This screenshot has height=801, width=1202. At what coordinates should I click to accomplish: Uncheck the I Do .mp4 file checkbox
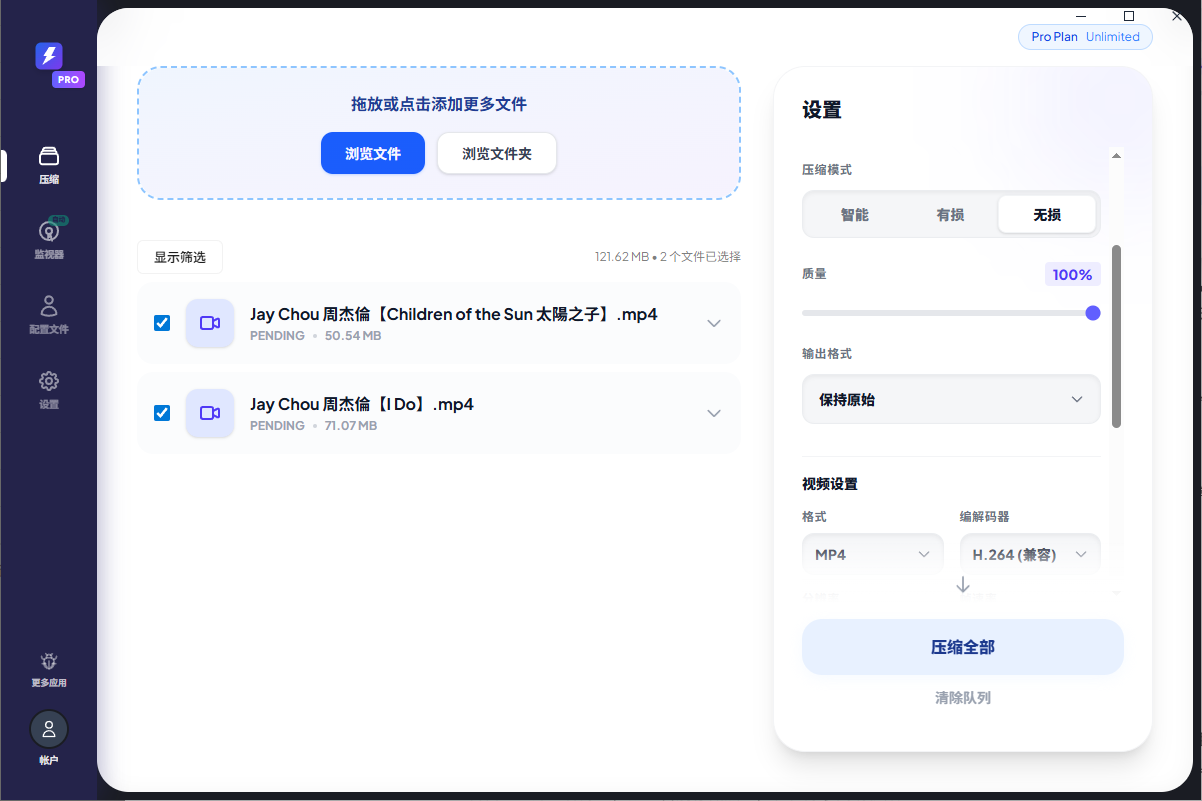(x=162, y=413)
